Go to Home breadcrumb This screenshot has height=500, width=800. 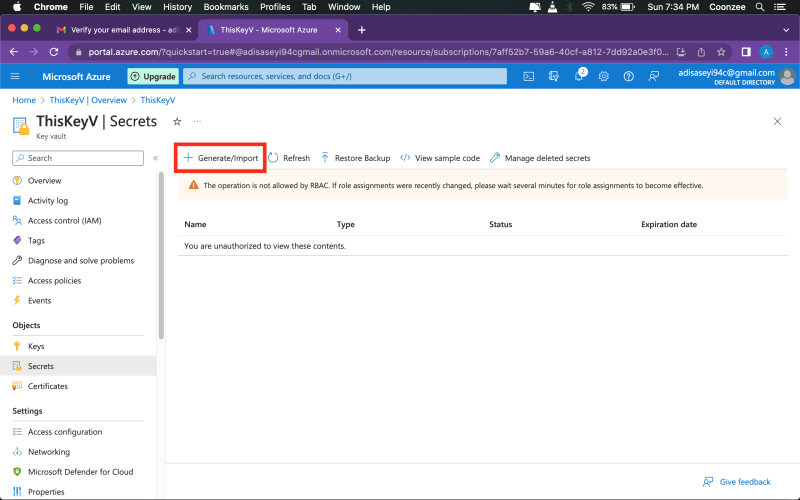pyautogui.click(x=24, y=100)
